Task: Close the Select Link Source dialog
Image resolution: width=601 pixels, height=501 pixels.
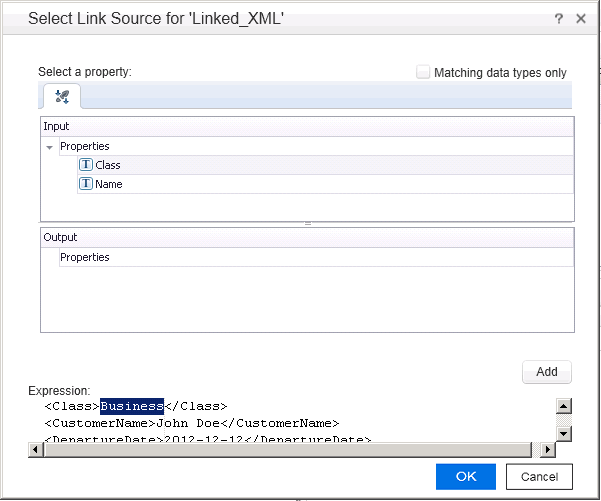Action: [x=581, y=18]
